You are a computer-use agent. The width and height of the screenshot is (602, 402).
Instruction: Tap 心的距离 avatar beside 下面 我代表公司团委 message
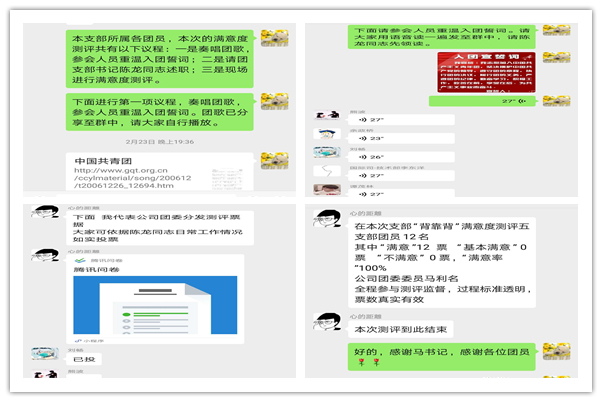click(45, 212)
